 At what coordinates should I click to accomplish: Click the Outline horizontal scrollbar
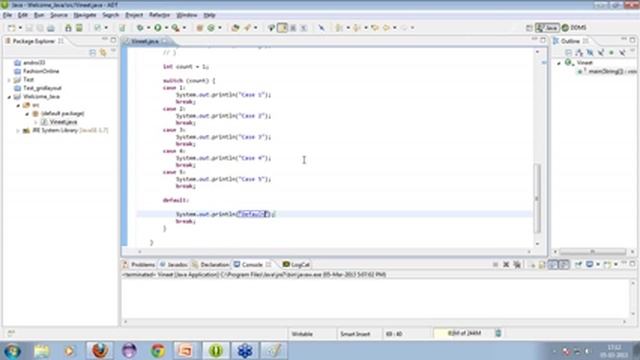(593, 251)
